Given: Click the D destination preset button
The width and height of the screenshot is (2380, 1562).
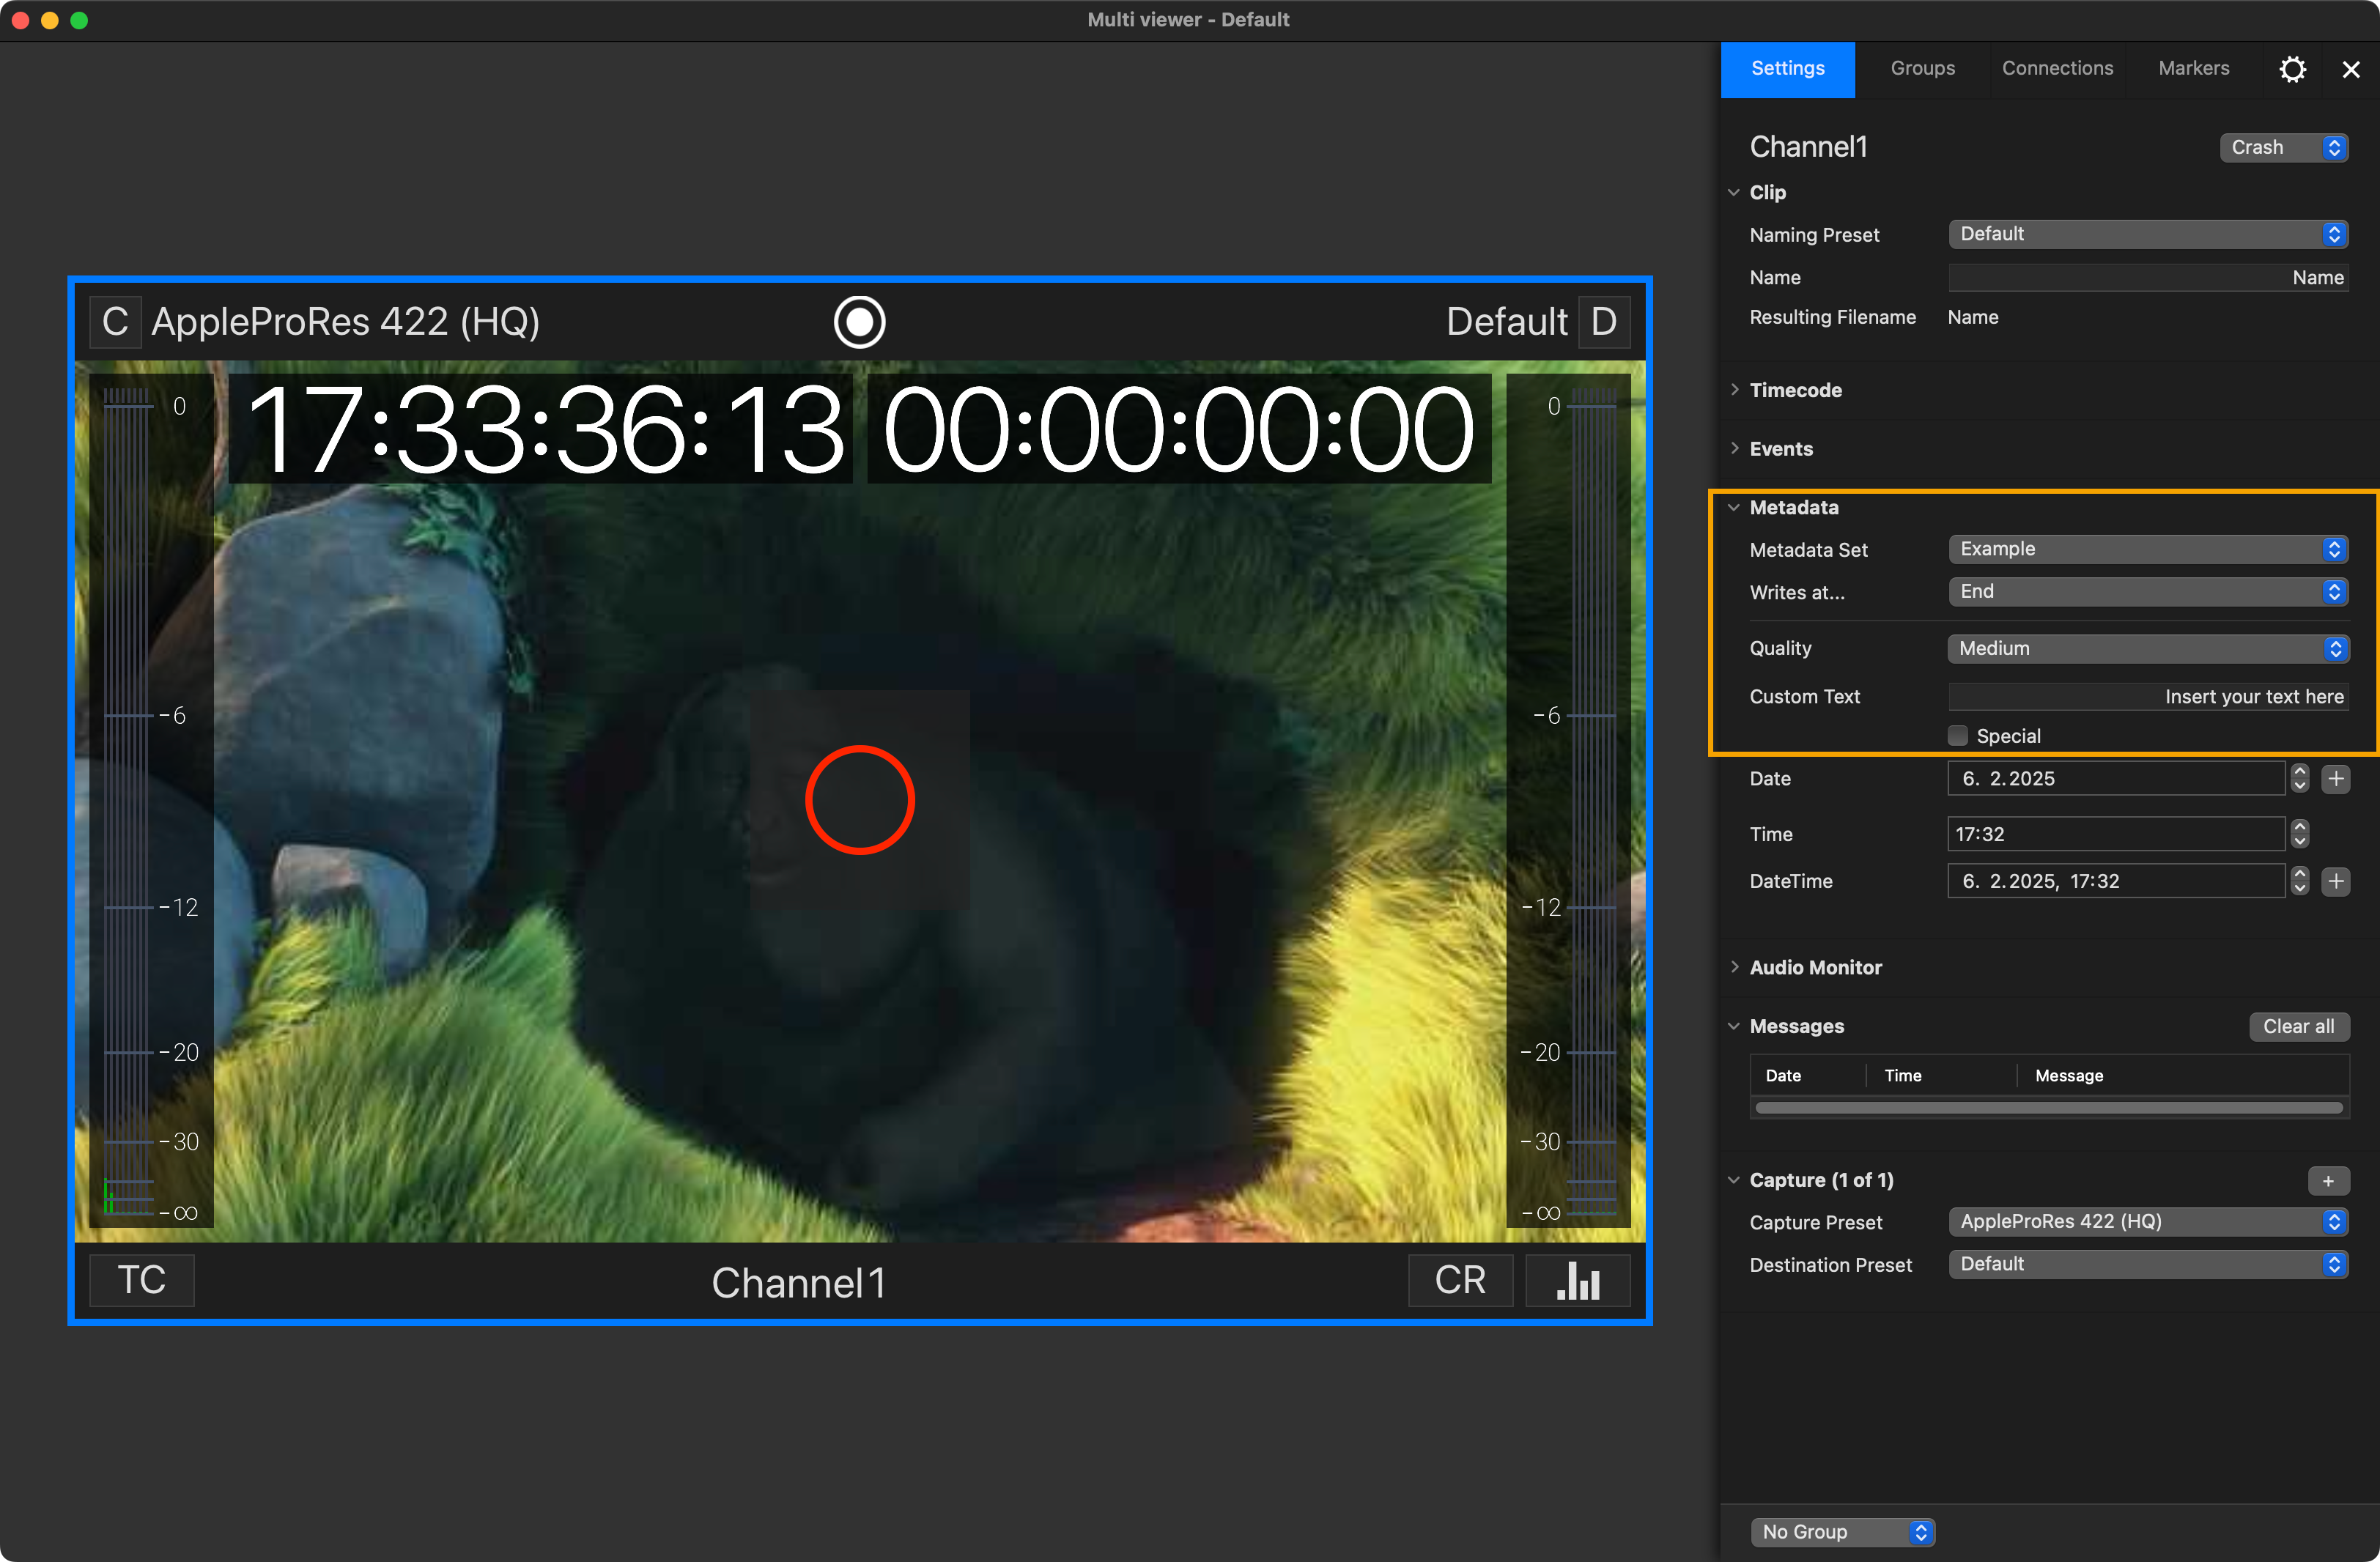Looking at the screenshot, I should (1603, 322).
